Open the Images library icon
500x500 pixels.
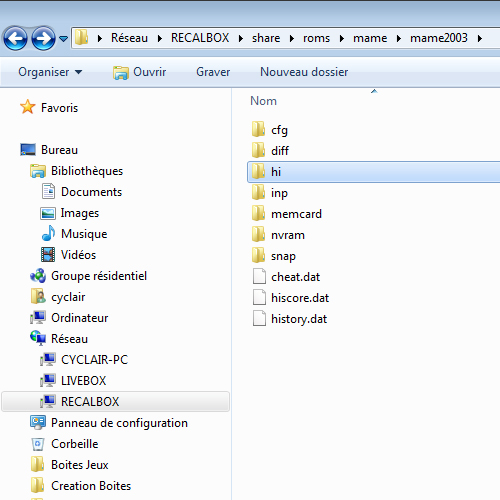[48, 213]
